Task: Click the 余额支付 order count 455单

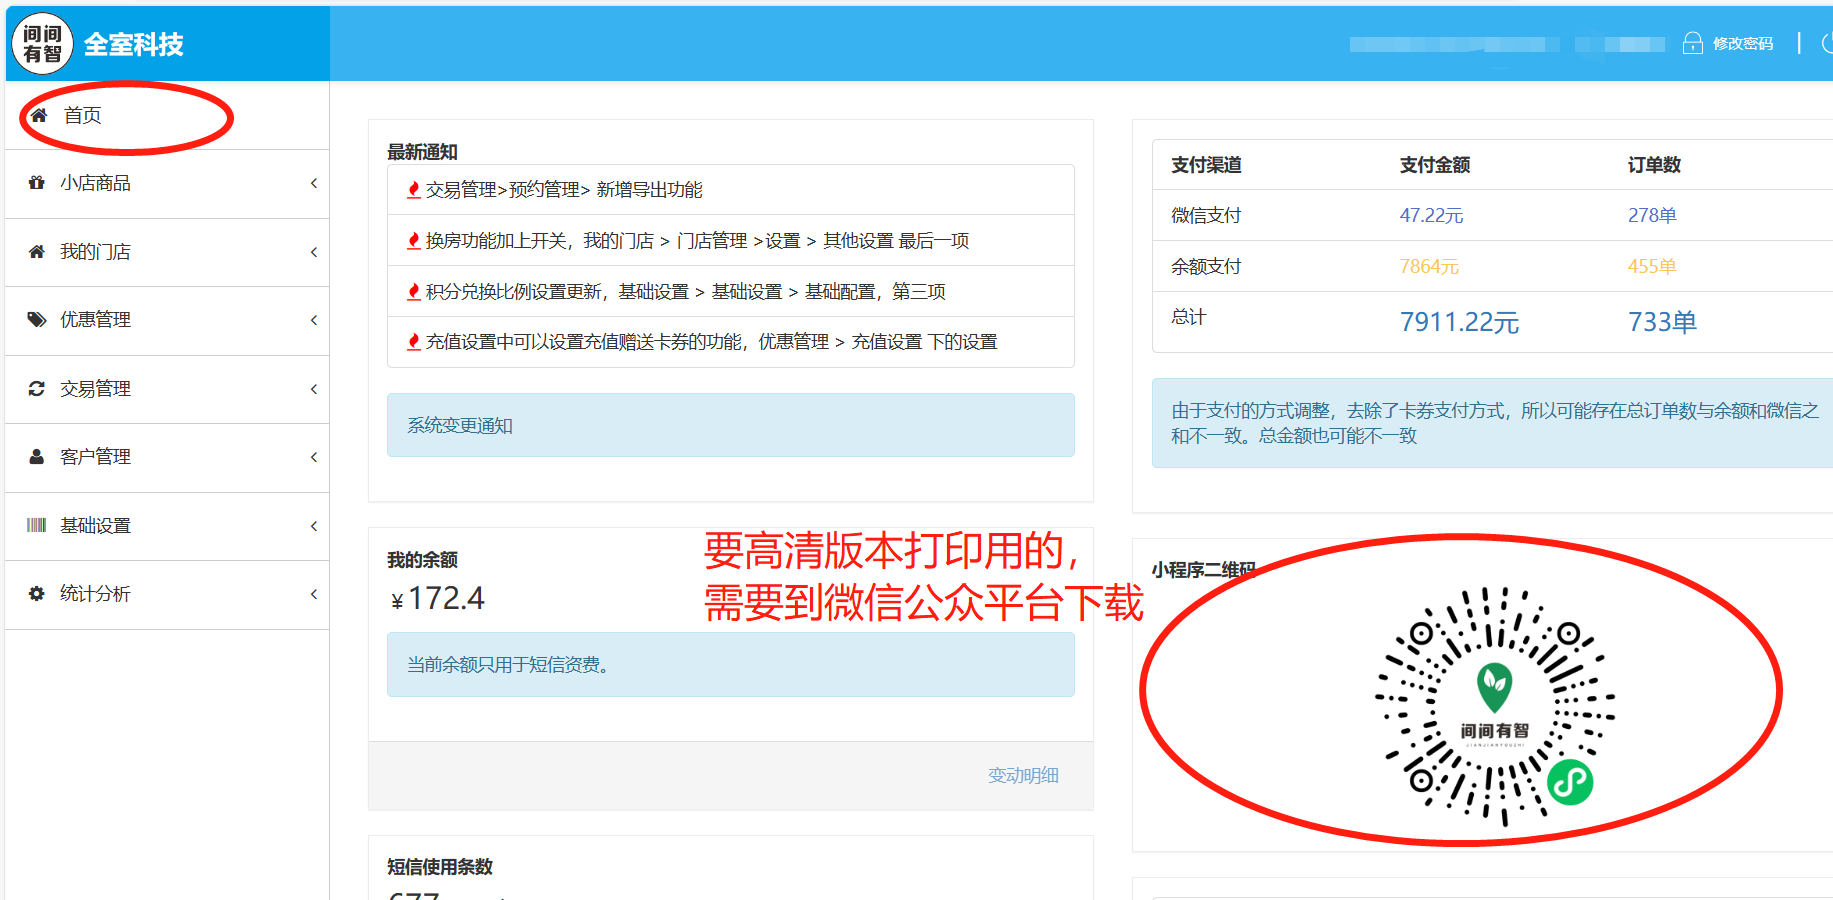Action: click(x=1652, y=266)
